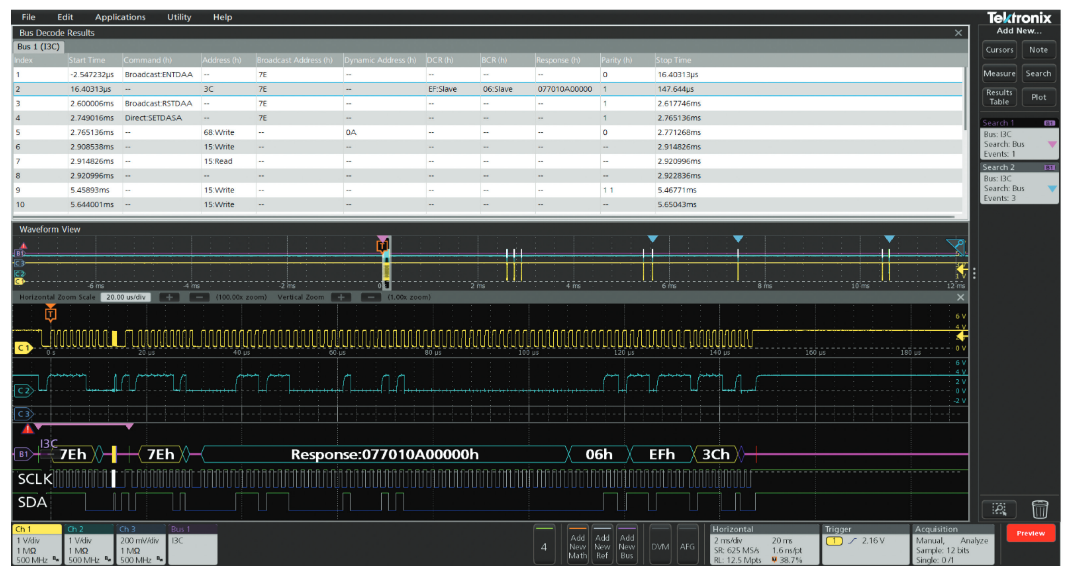
Task: Open the Help menu
Action: [223, 17]
